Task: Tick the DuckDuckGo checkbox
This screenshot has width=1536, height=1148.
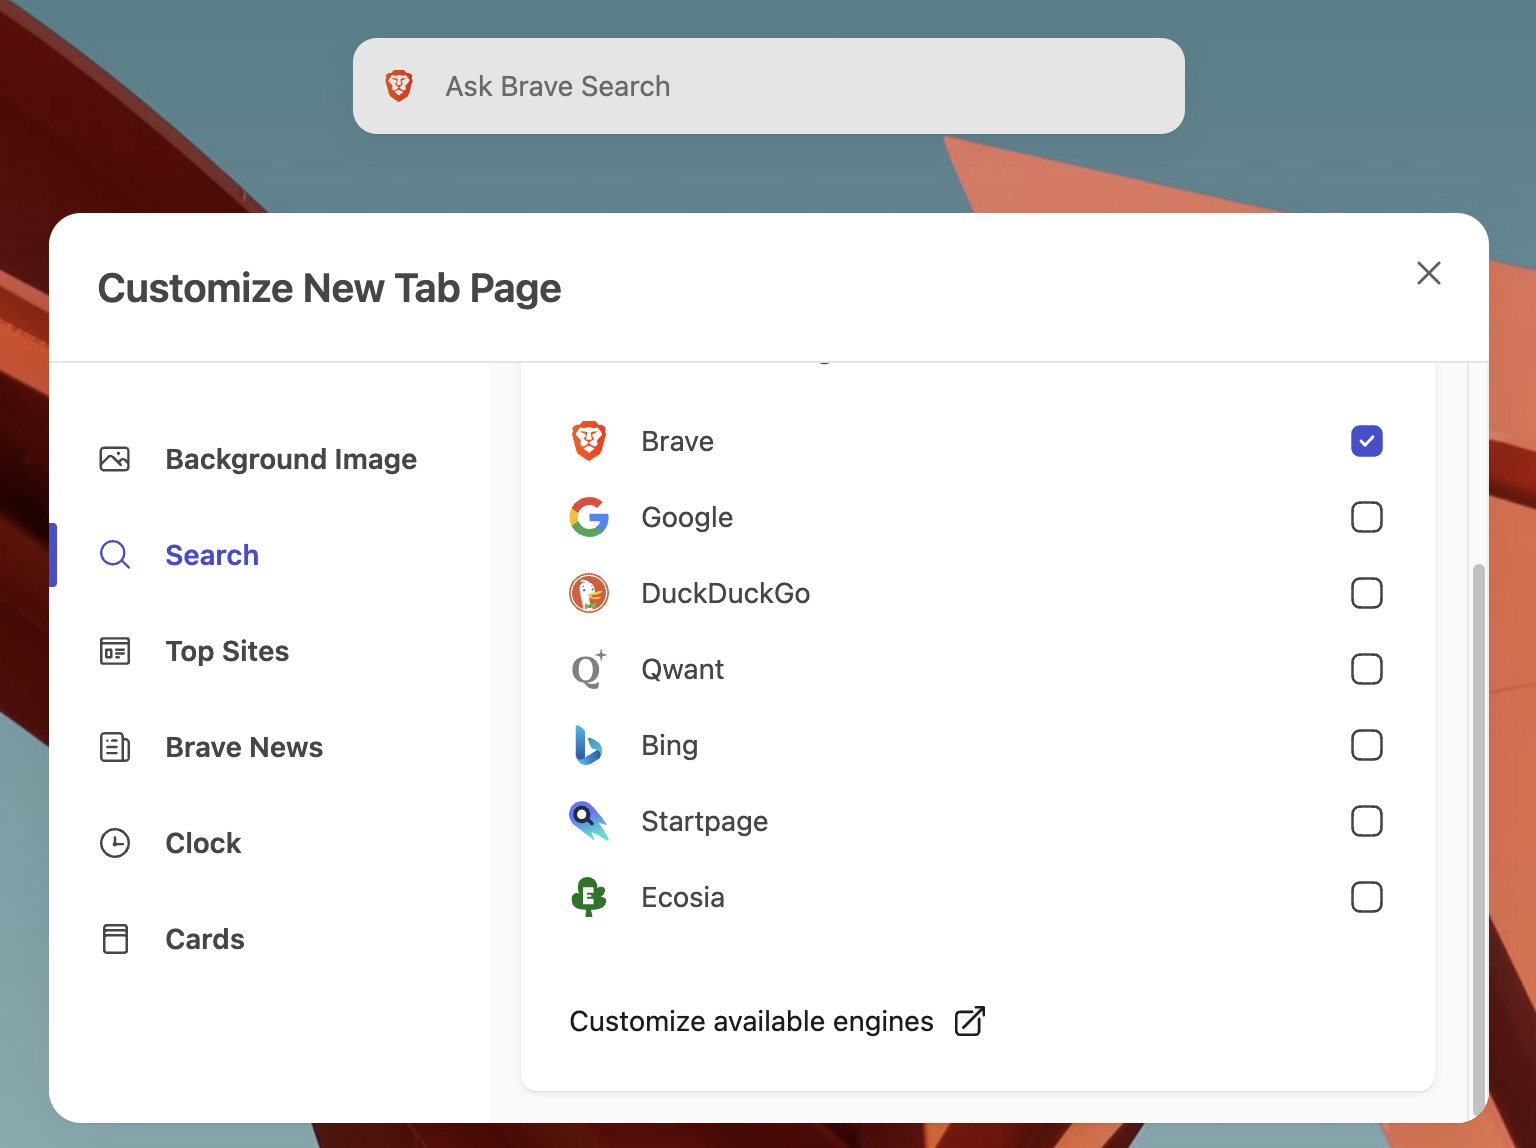Action: 1366,593
